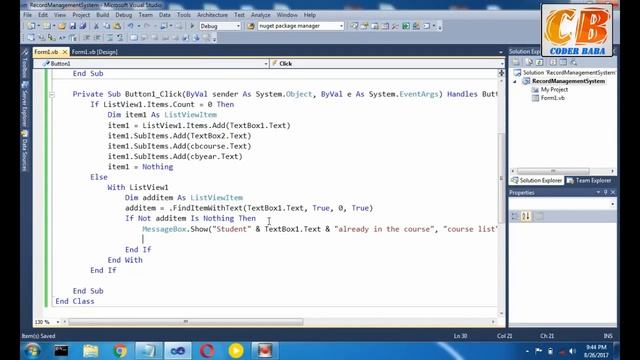Image resolution: width=640 pixels, height=360 pixels.
Task: Open the Debug configuration dropdown
Action: [x=238, y=26]
